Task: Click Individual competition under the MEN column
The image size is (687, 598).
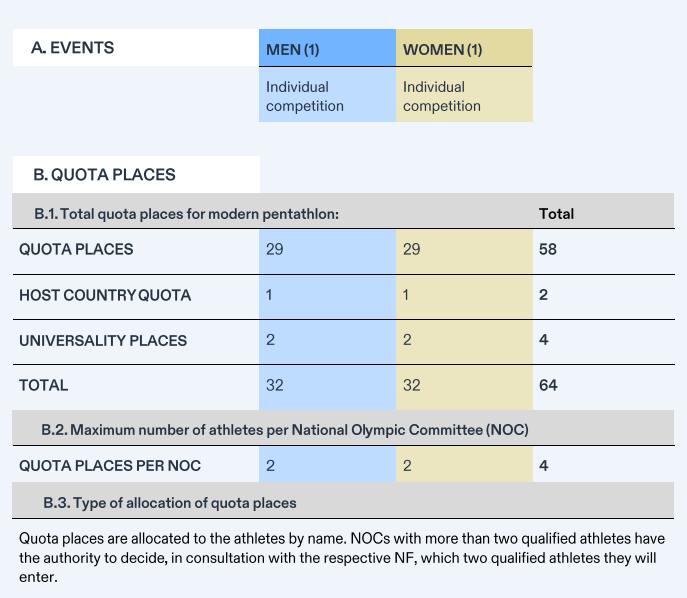Action: pyautogui.click(x=304, y=97)
